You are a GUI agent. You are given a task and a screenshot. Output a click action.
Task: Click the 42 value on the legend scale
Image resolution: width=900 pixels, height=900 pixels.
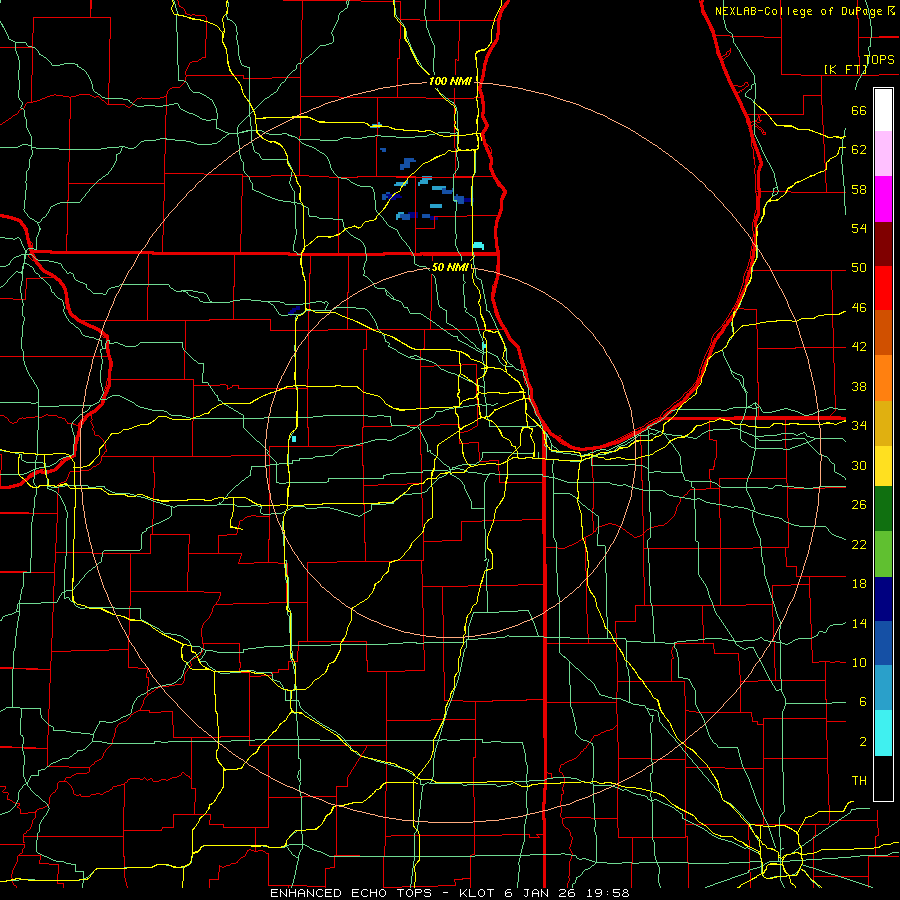(x=859, y=347)
